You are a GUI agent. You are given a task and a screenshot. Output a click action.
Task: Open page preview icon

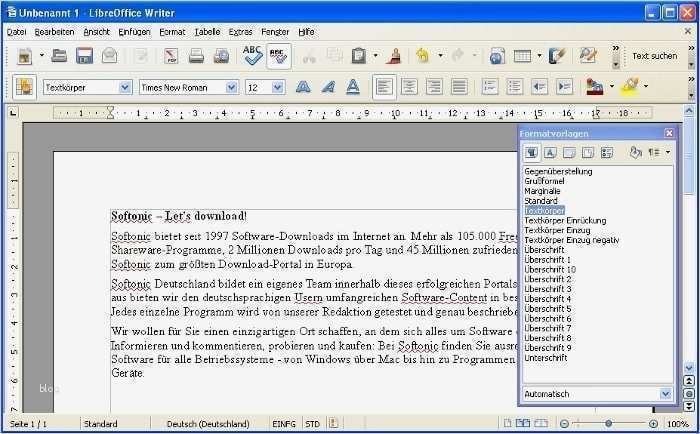(221, 56)
